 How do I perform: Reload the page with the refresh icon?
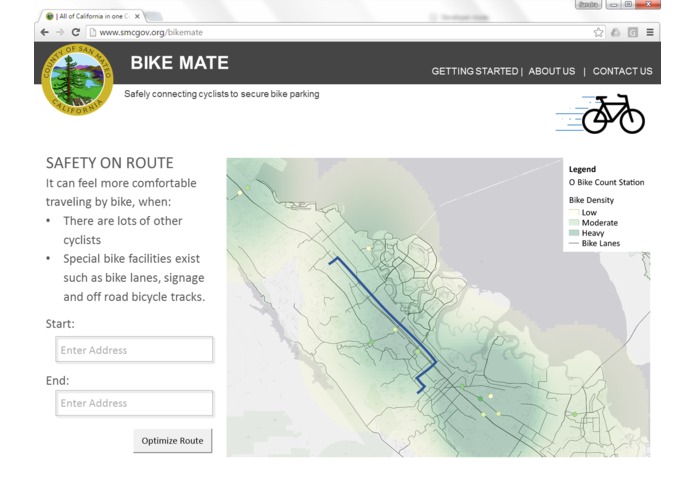(76, 32)
